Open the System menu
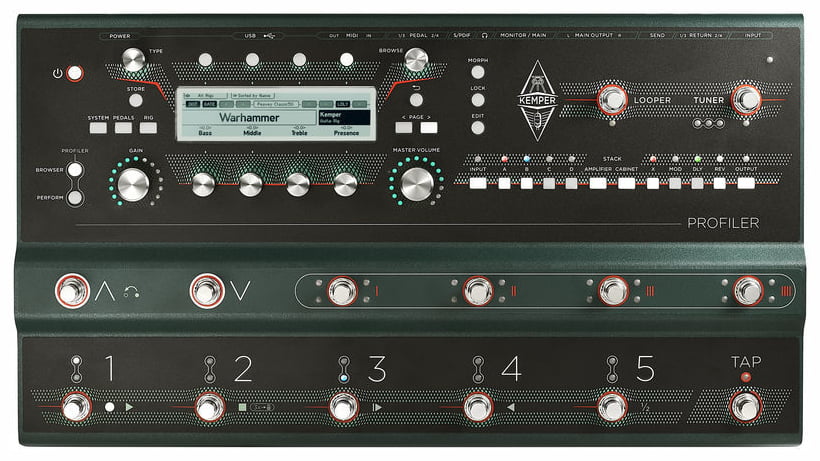This screenshot has width=820, height=461. (98, 128)
